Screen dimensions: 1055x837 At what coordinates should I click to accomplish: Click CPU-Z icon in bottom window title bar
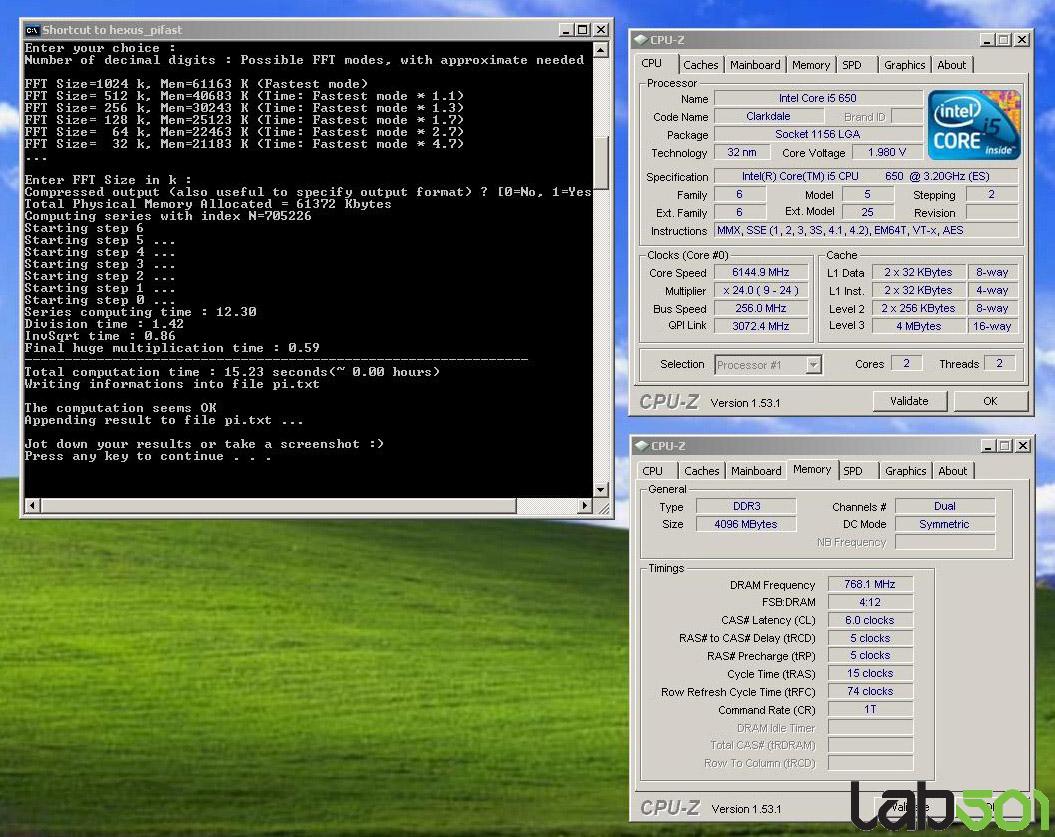coord(641,445)
